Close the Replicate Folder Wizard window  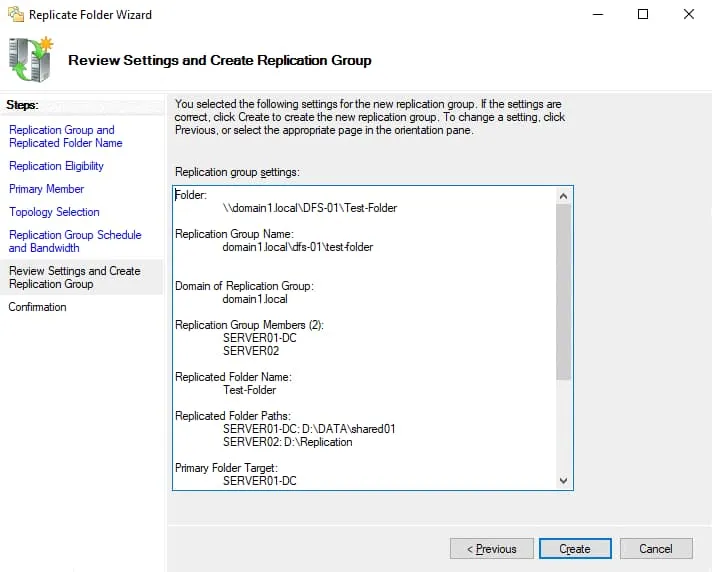pyautogui.click(x=689, y=15)
